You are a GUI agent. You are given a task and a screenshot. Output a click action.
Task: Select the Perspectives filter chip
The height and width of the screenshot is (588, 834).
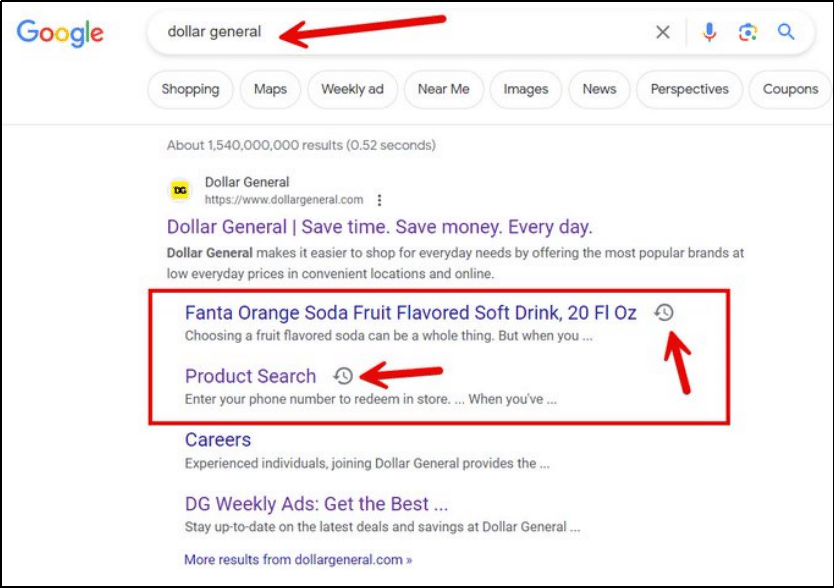689,89
